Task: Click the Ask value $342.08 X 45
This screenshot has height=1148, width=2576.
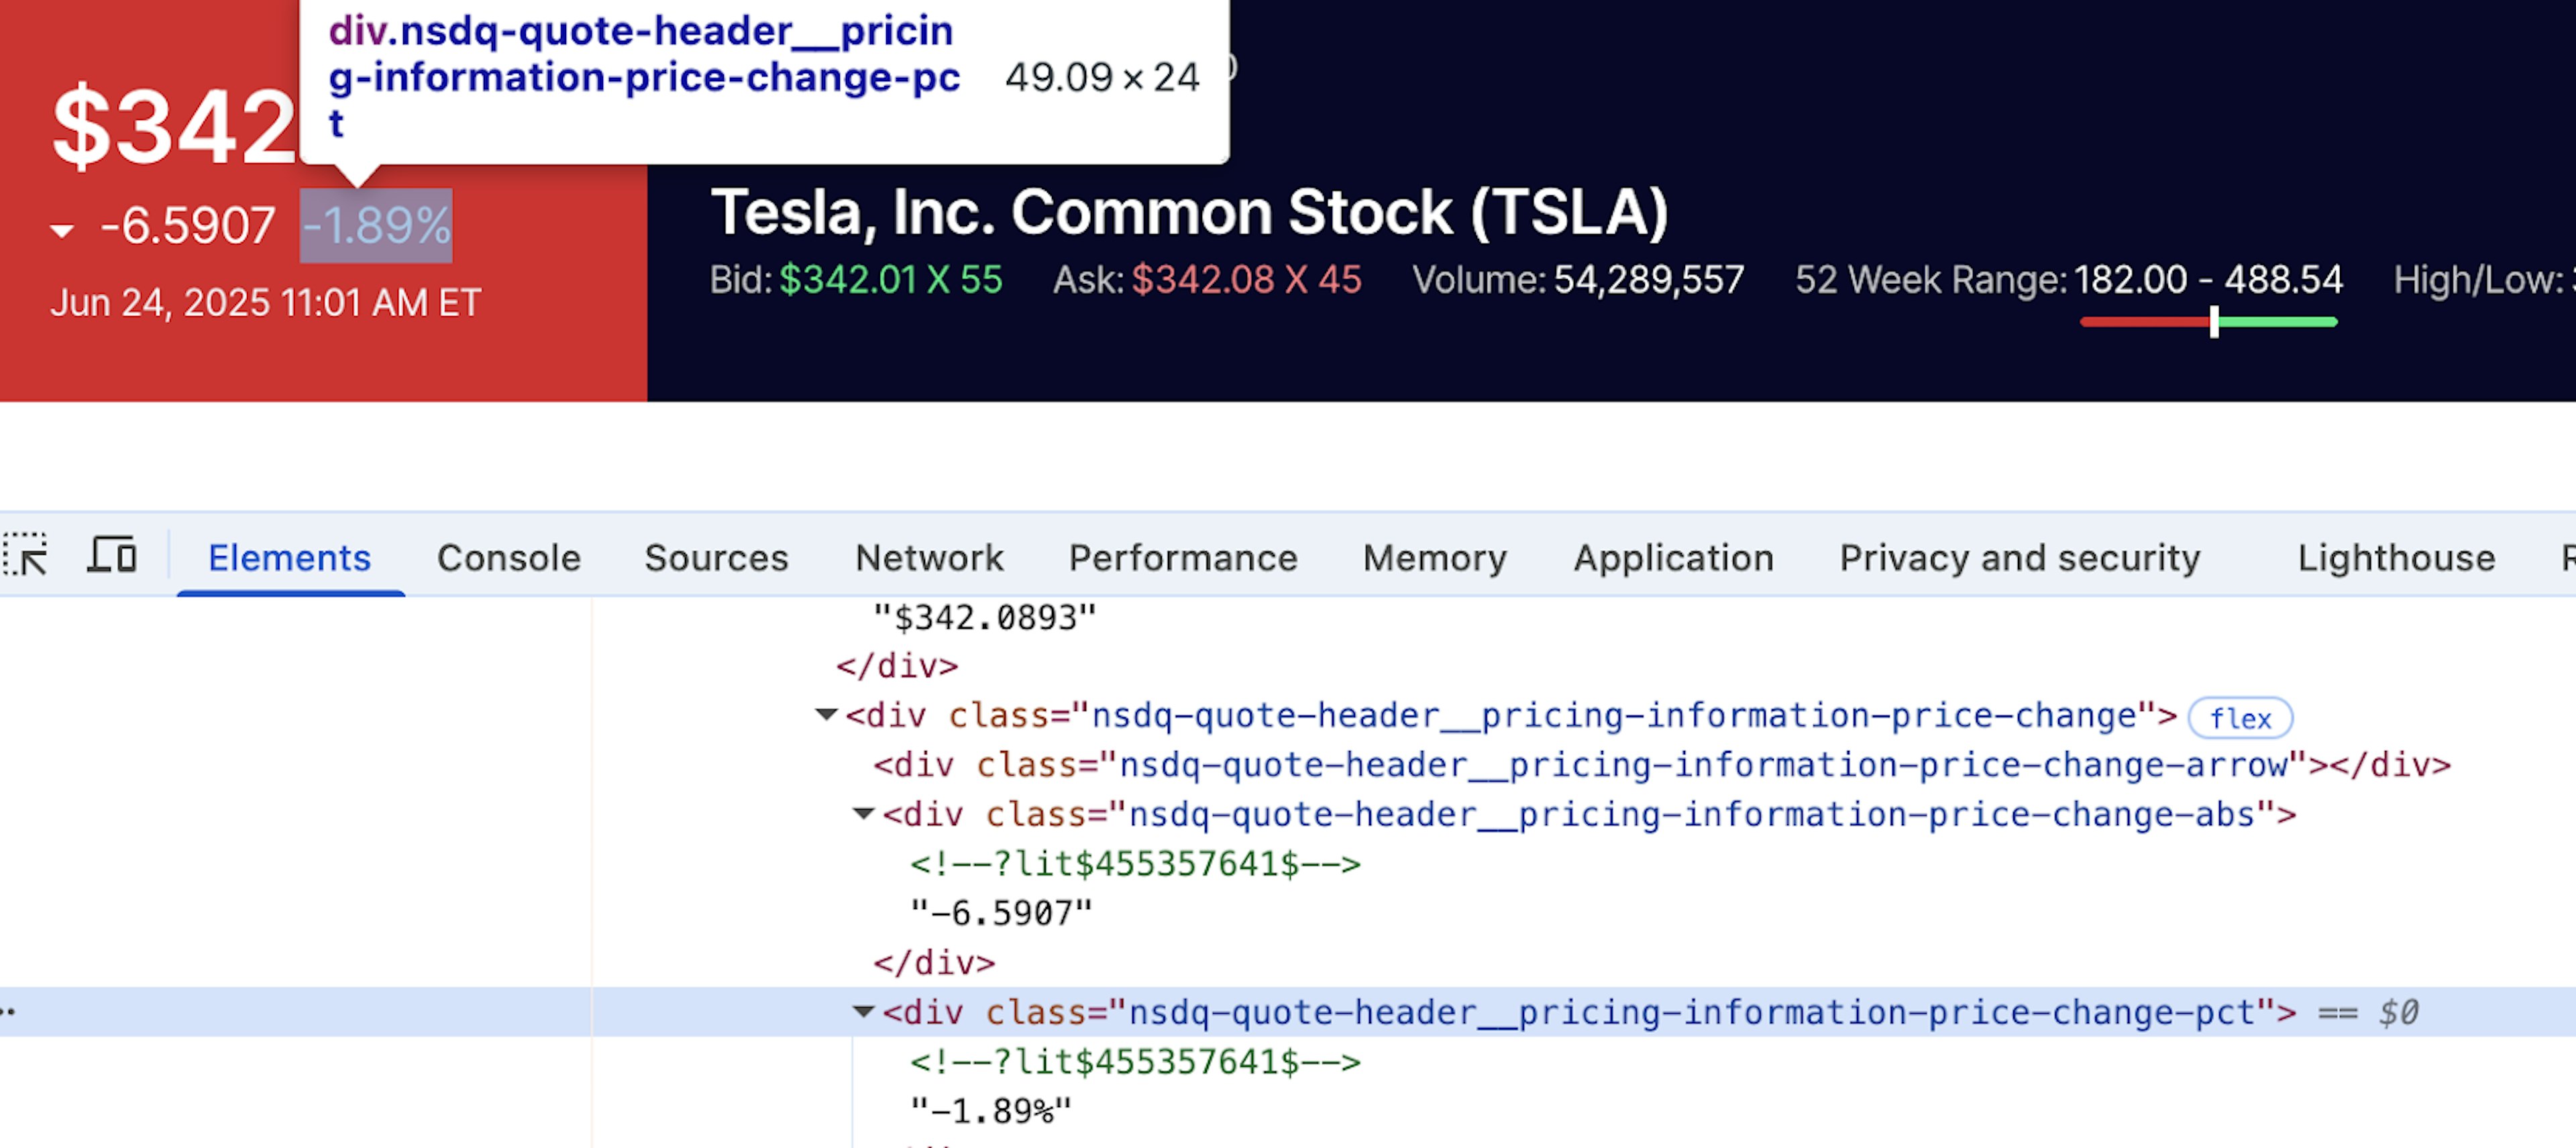Action: pyautogui.click(x=1246, y=280)
